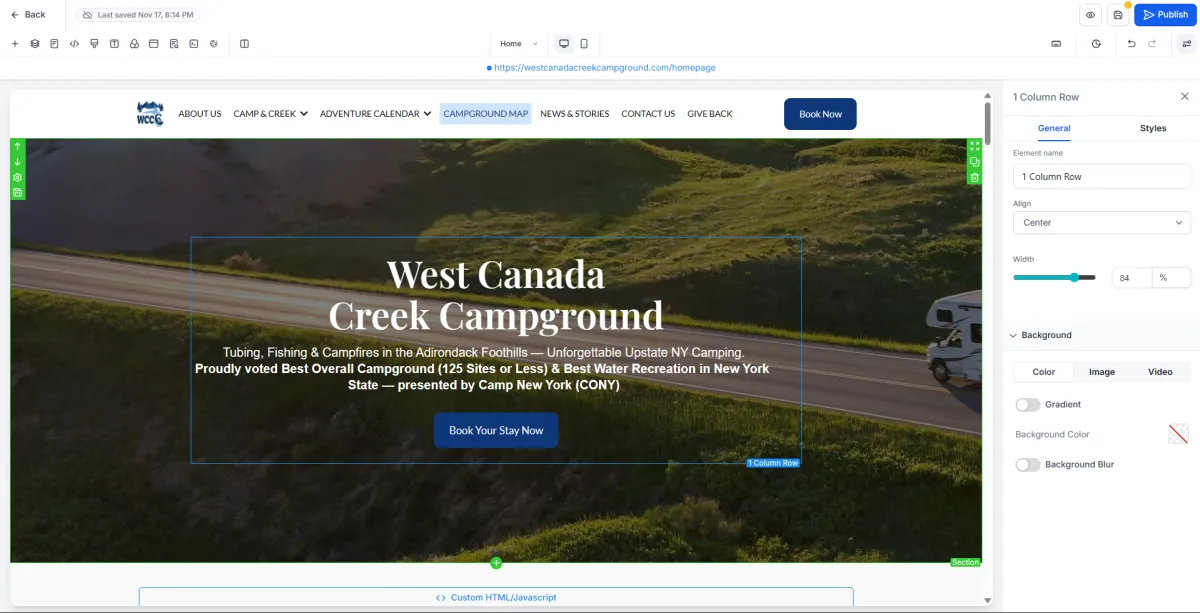The height and width of the screenshot is (613, 1200).
Task: Click the West Canada Creek Campground heading
Action: [496, 294]
